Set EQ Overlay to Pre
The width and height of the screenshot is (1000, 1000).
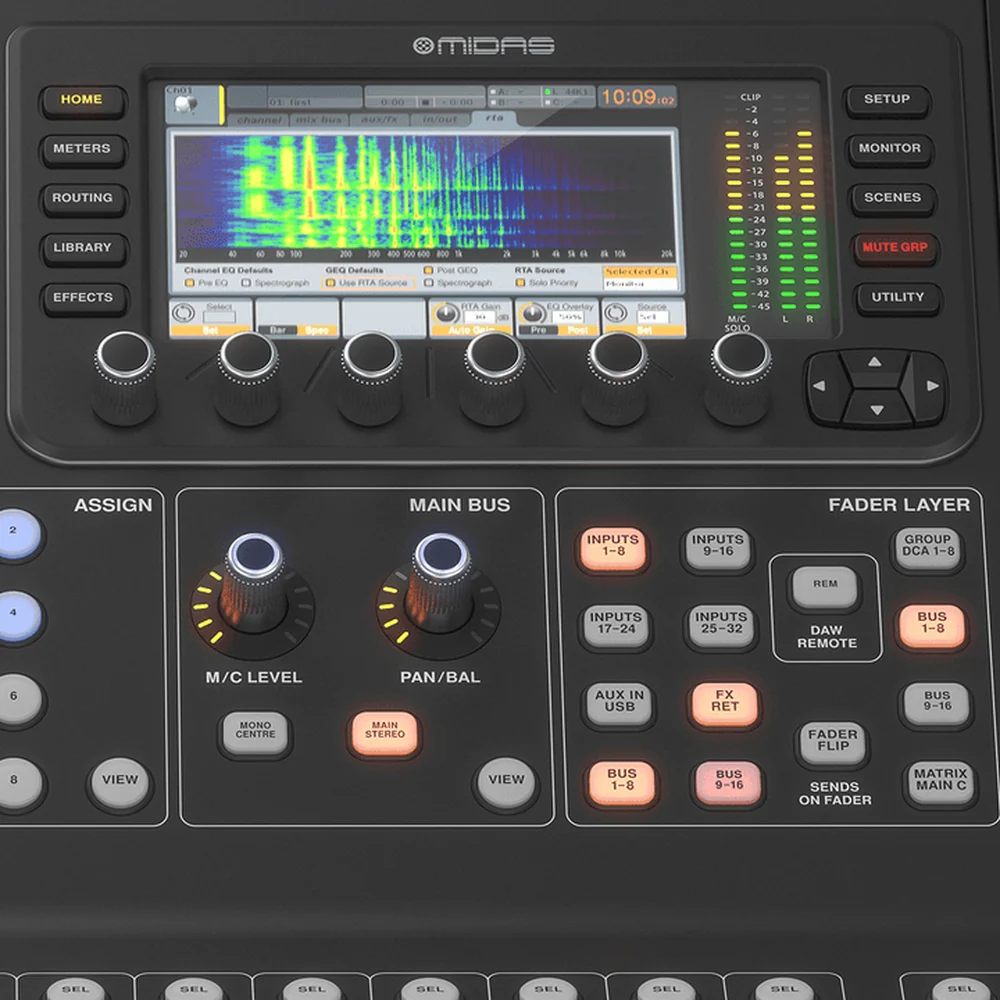pyautogui.click(x=538, y=330)
